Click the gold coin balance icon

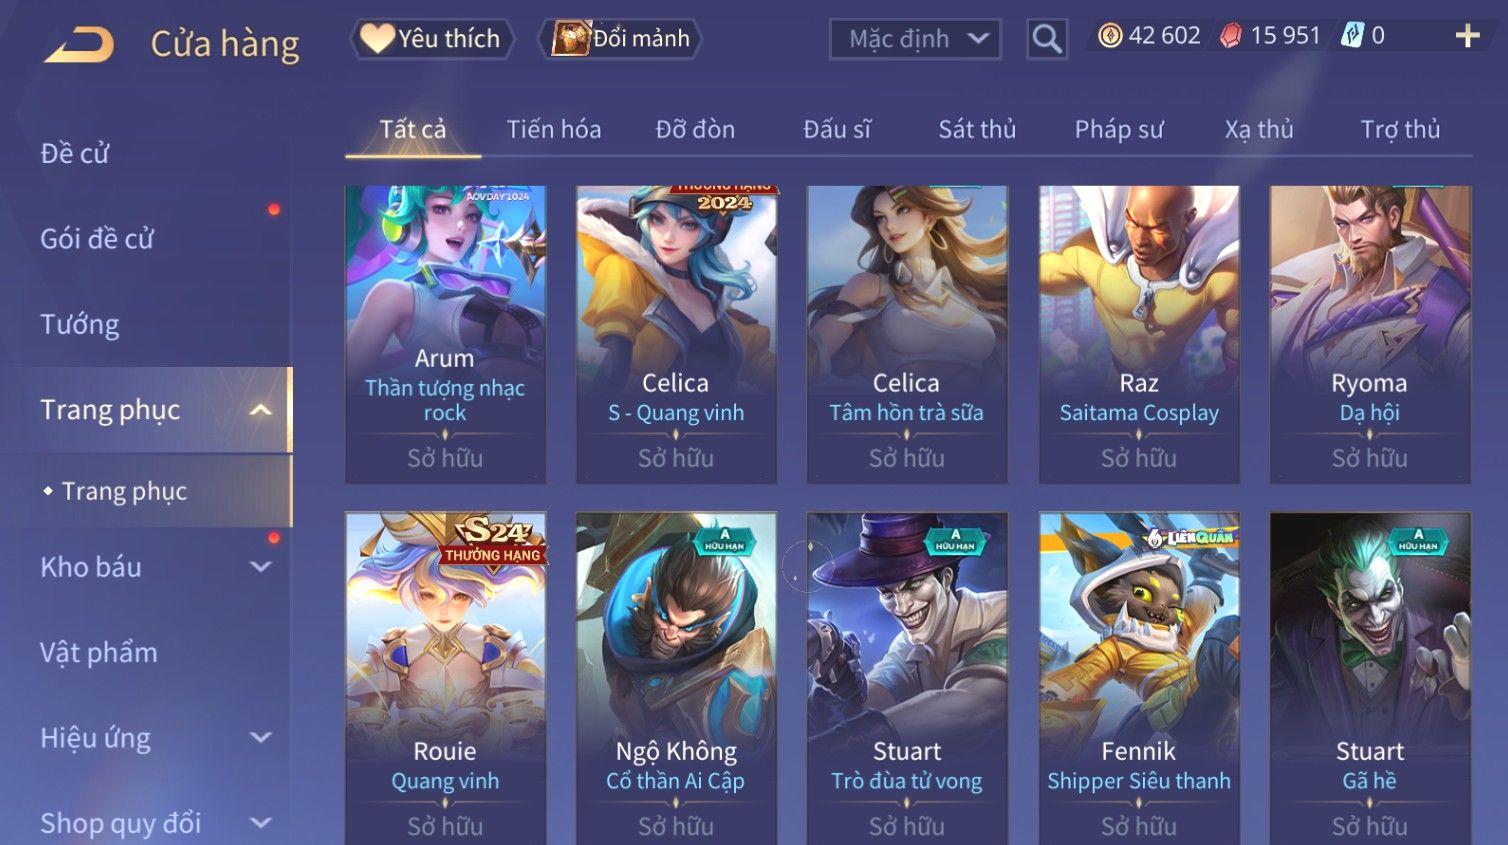pyautogui.click(x=1110, y=36)
